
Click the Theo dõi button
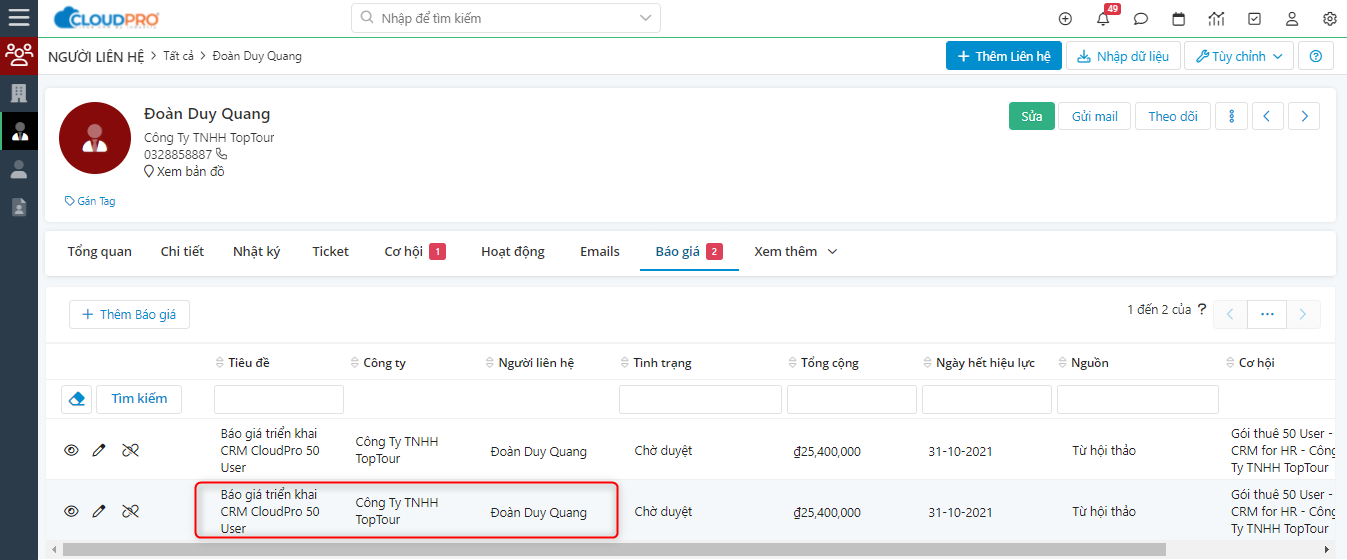pyautogui.click(x=1173, y=116)
